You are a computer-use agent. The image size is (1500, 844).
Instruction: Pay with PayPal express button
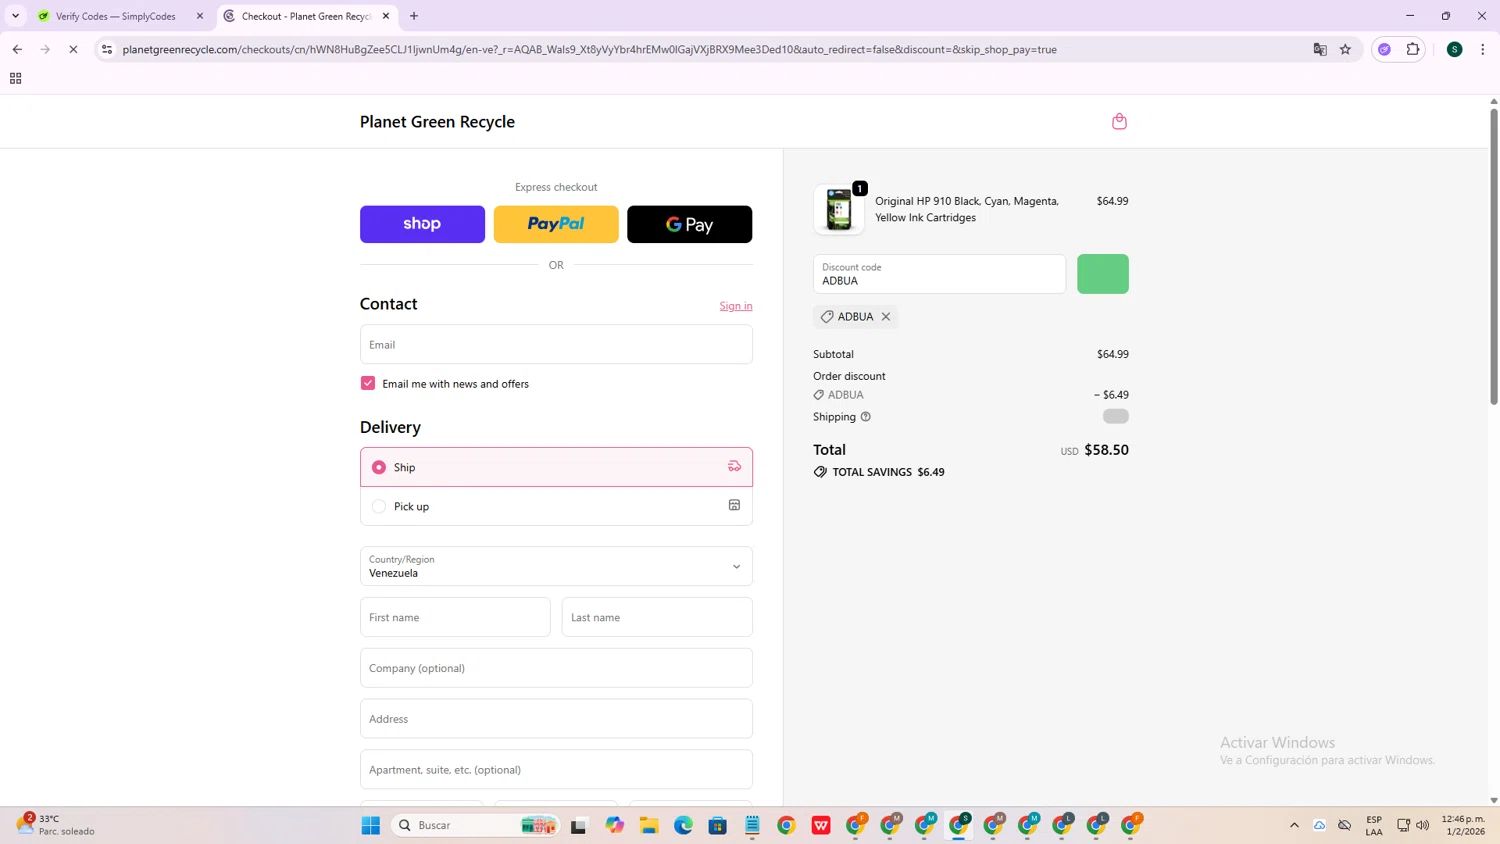tap(556, 224)
